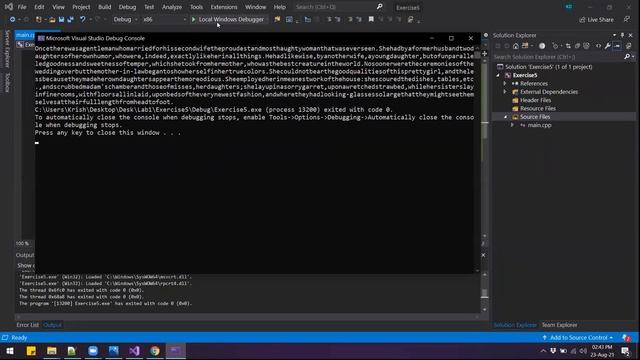
Task: Open Visual Studio from taskbar
Action: coord(134,351)
